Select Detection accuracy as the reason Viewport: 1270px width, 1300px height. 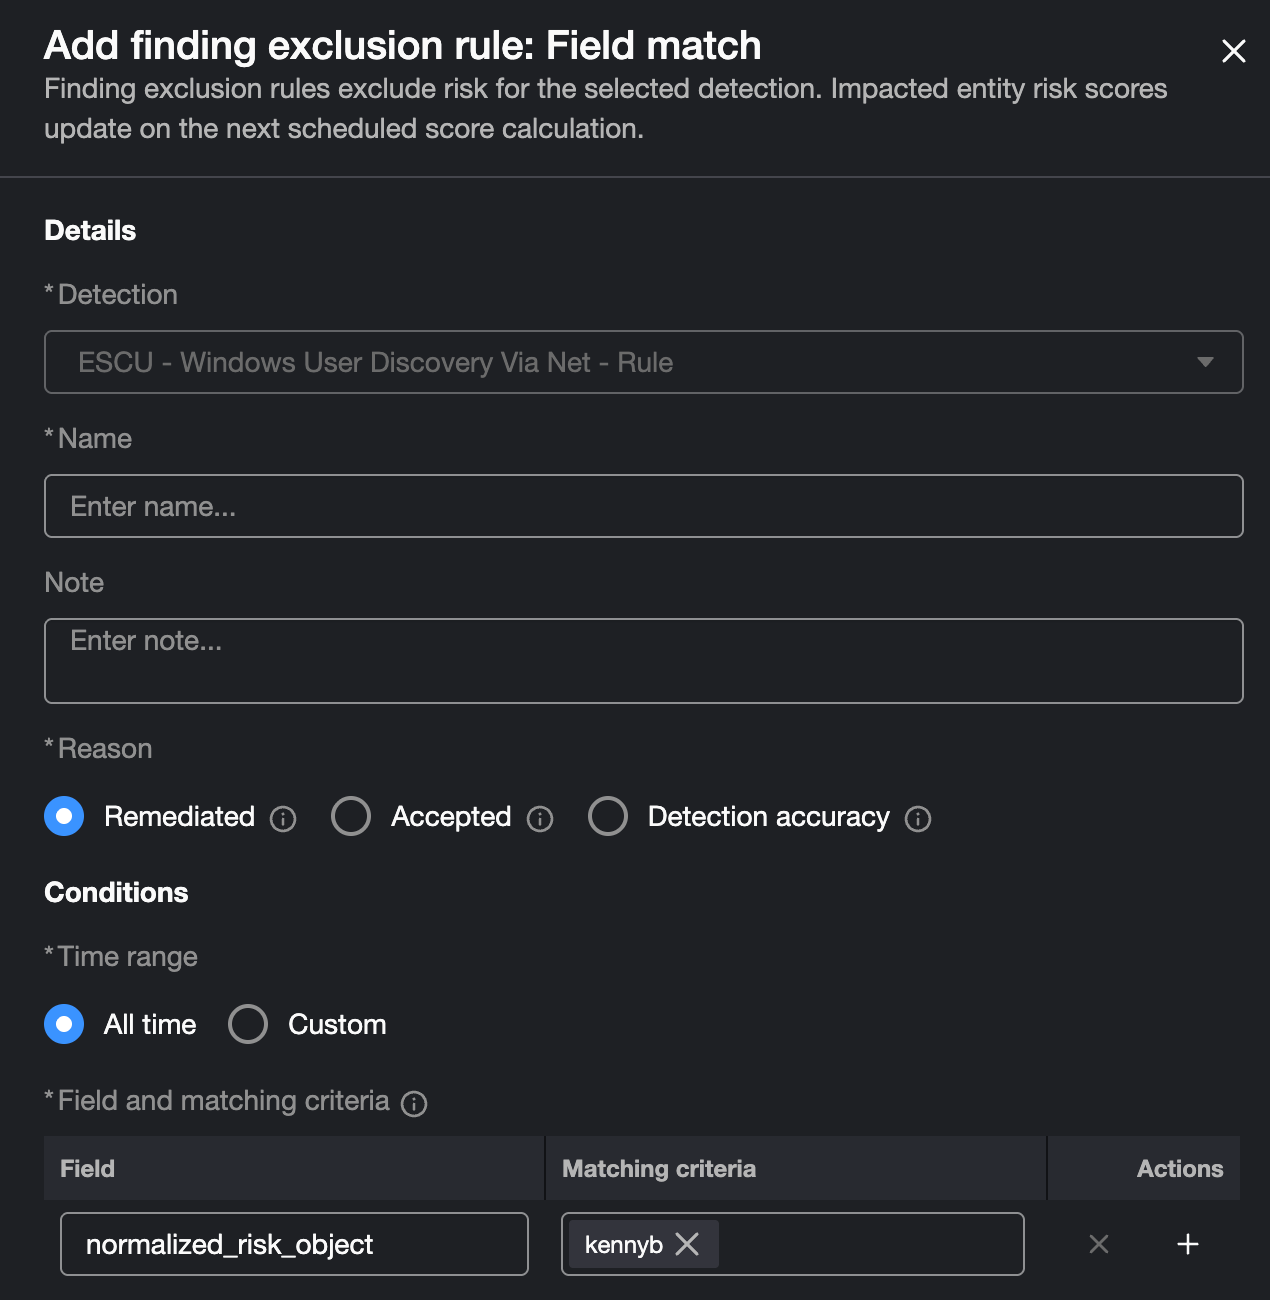point(608,816)
